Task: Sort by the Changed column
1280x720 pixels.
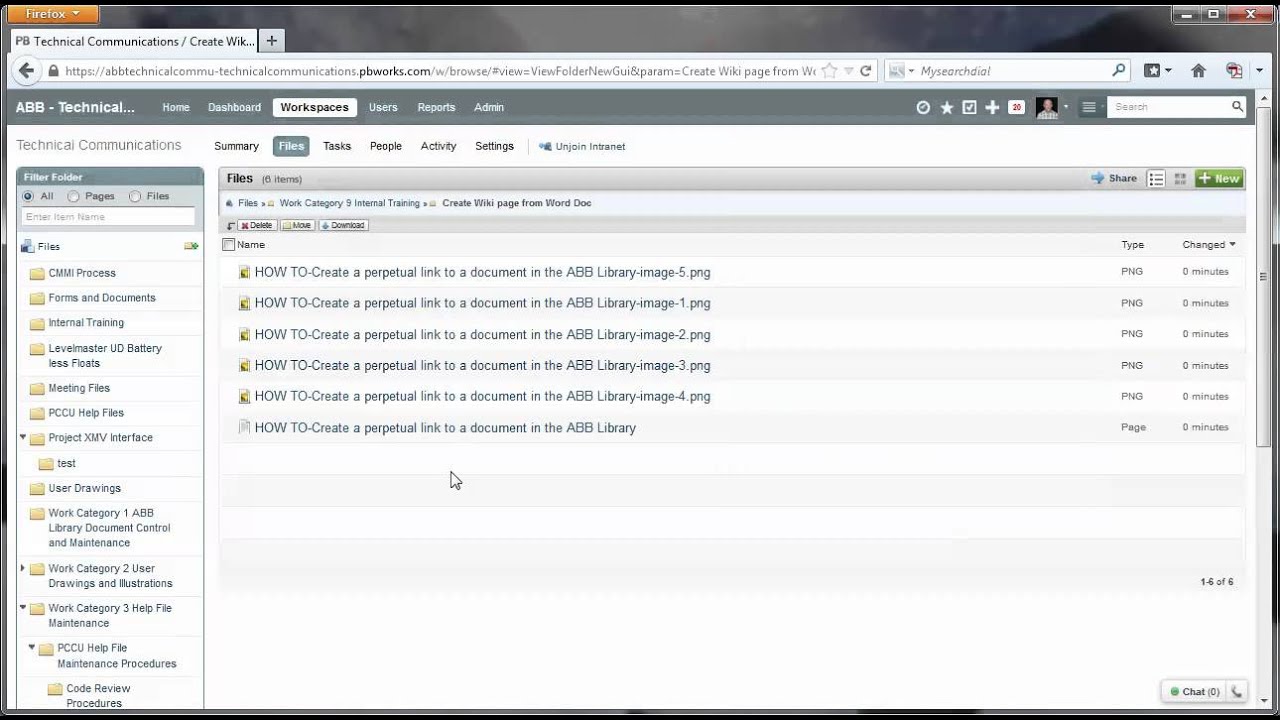Action: [1208, 244]
